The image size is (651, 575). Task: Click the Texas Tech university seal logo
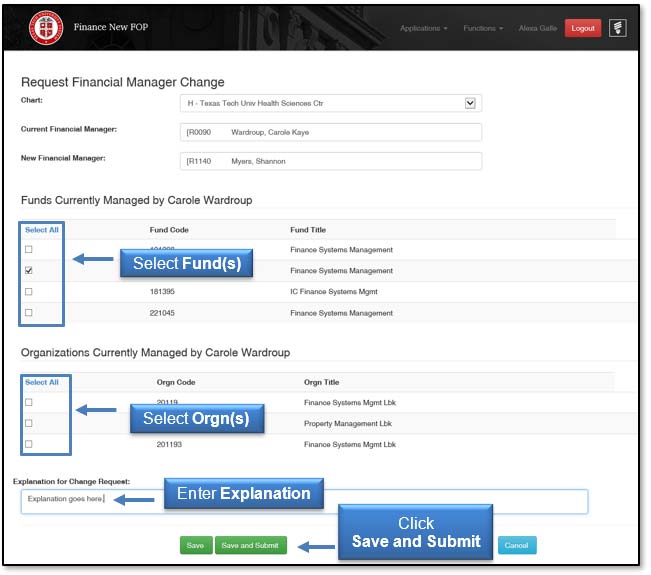[x=46, y=27]
